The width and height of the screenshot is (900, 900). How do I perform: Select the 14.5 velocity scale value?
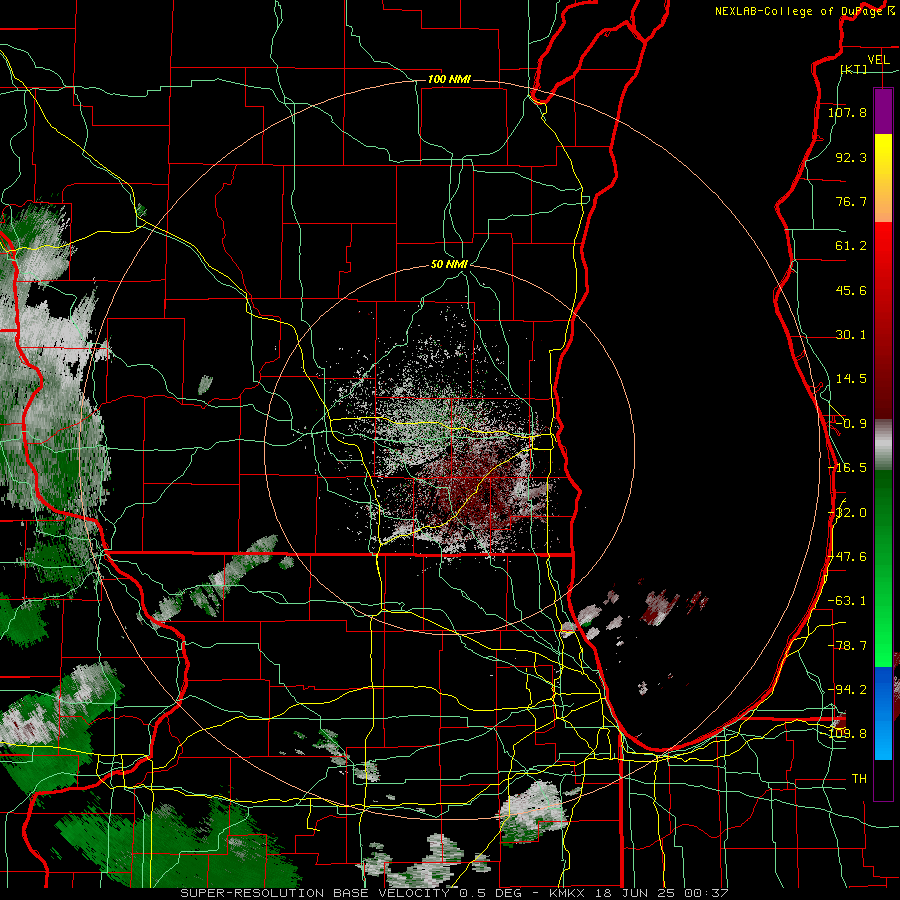tap(851, 379)
